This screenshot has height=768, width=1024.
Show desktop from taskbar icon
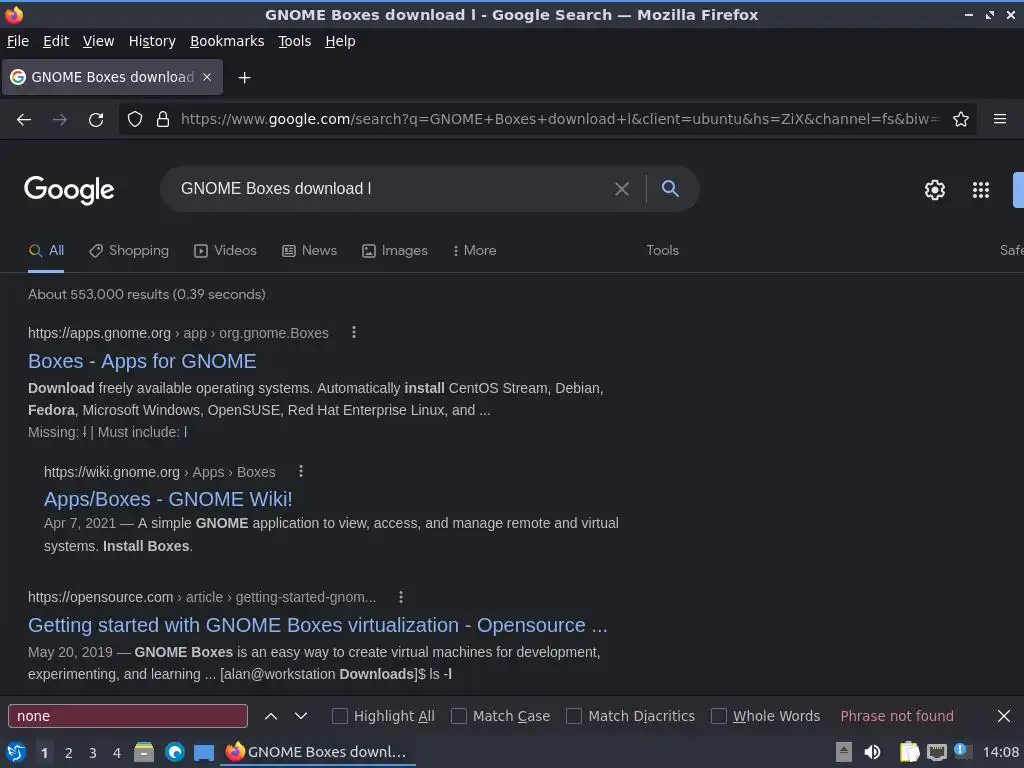click(204, 753)
